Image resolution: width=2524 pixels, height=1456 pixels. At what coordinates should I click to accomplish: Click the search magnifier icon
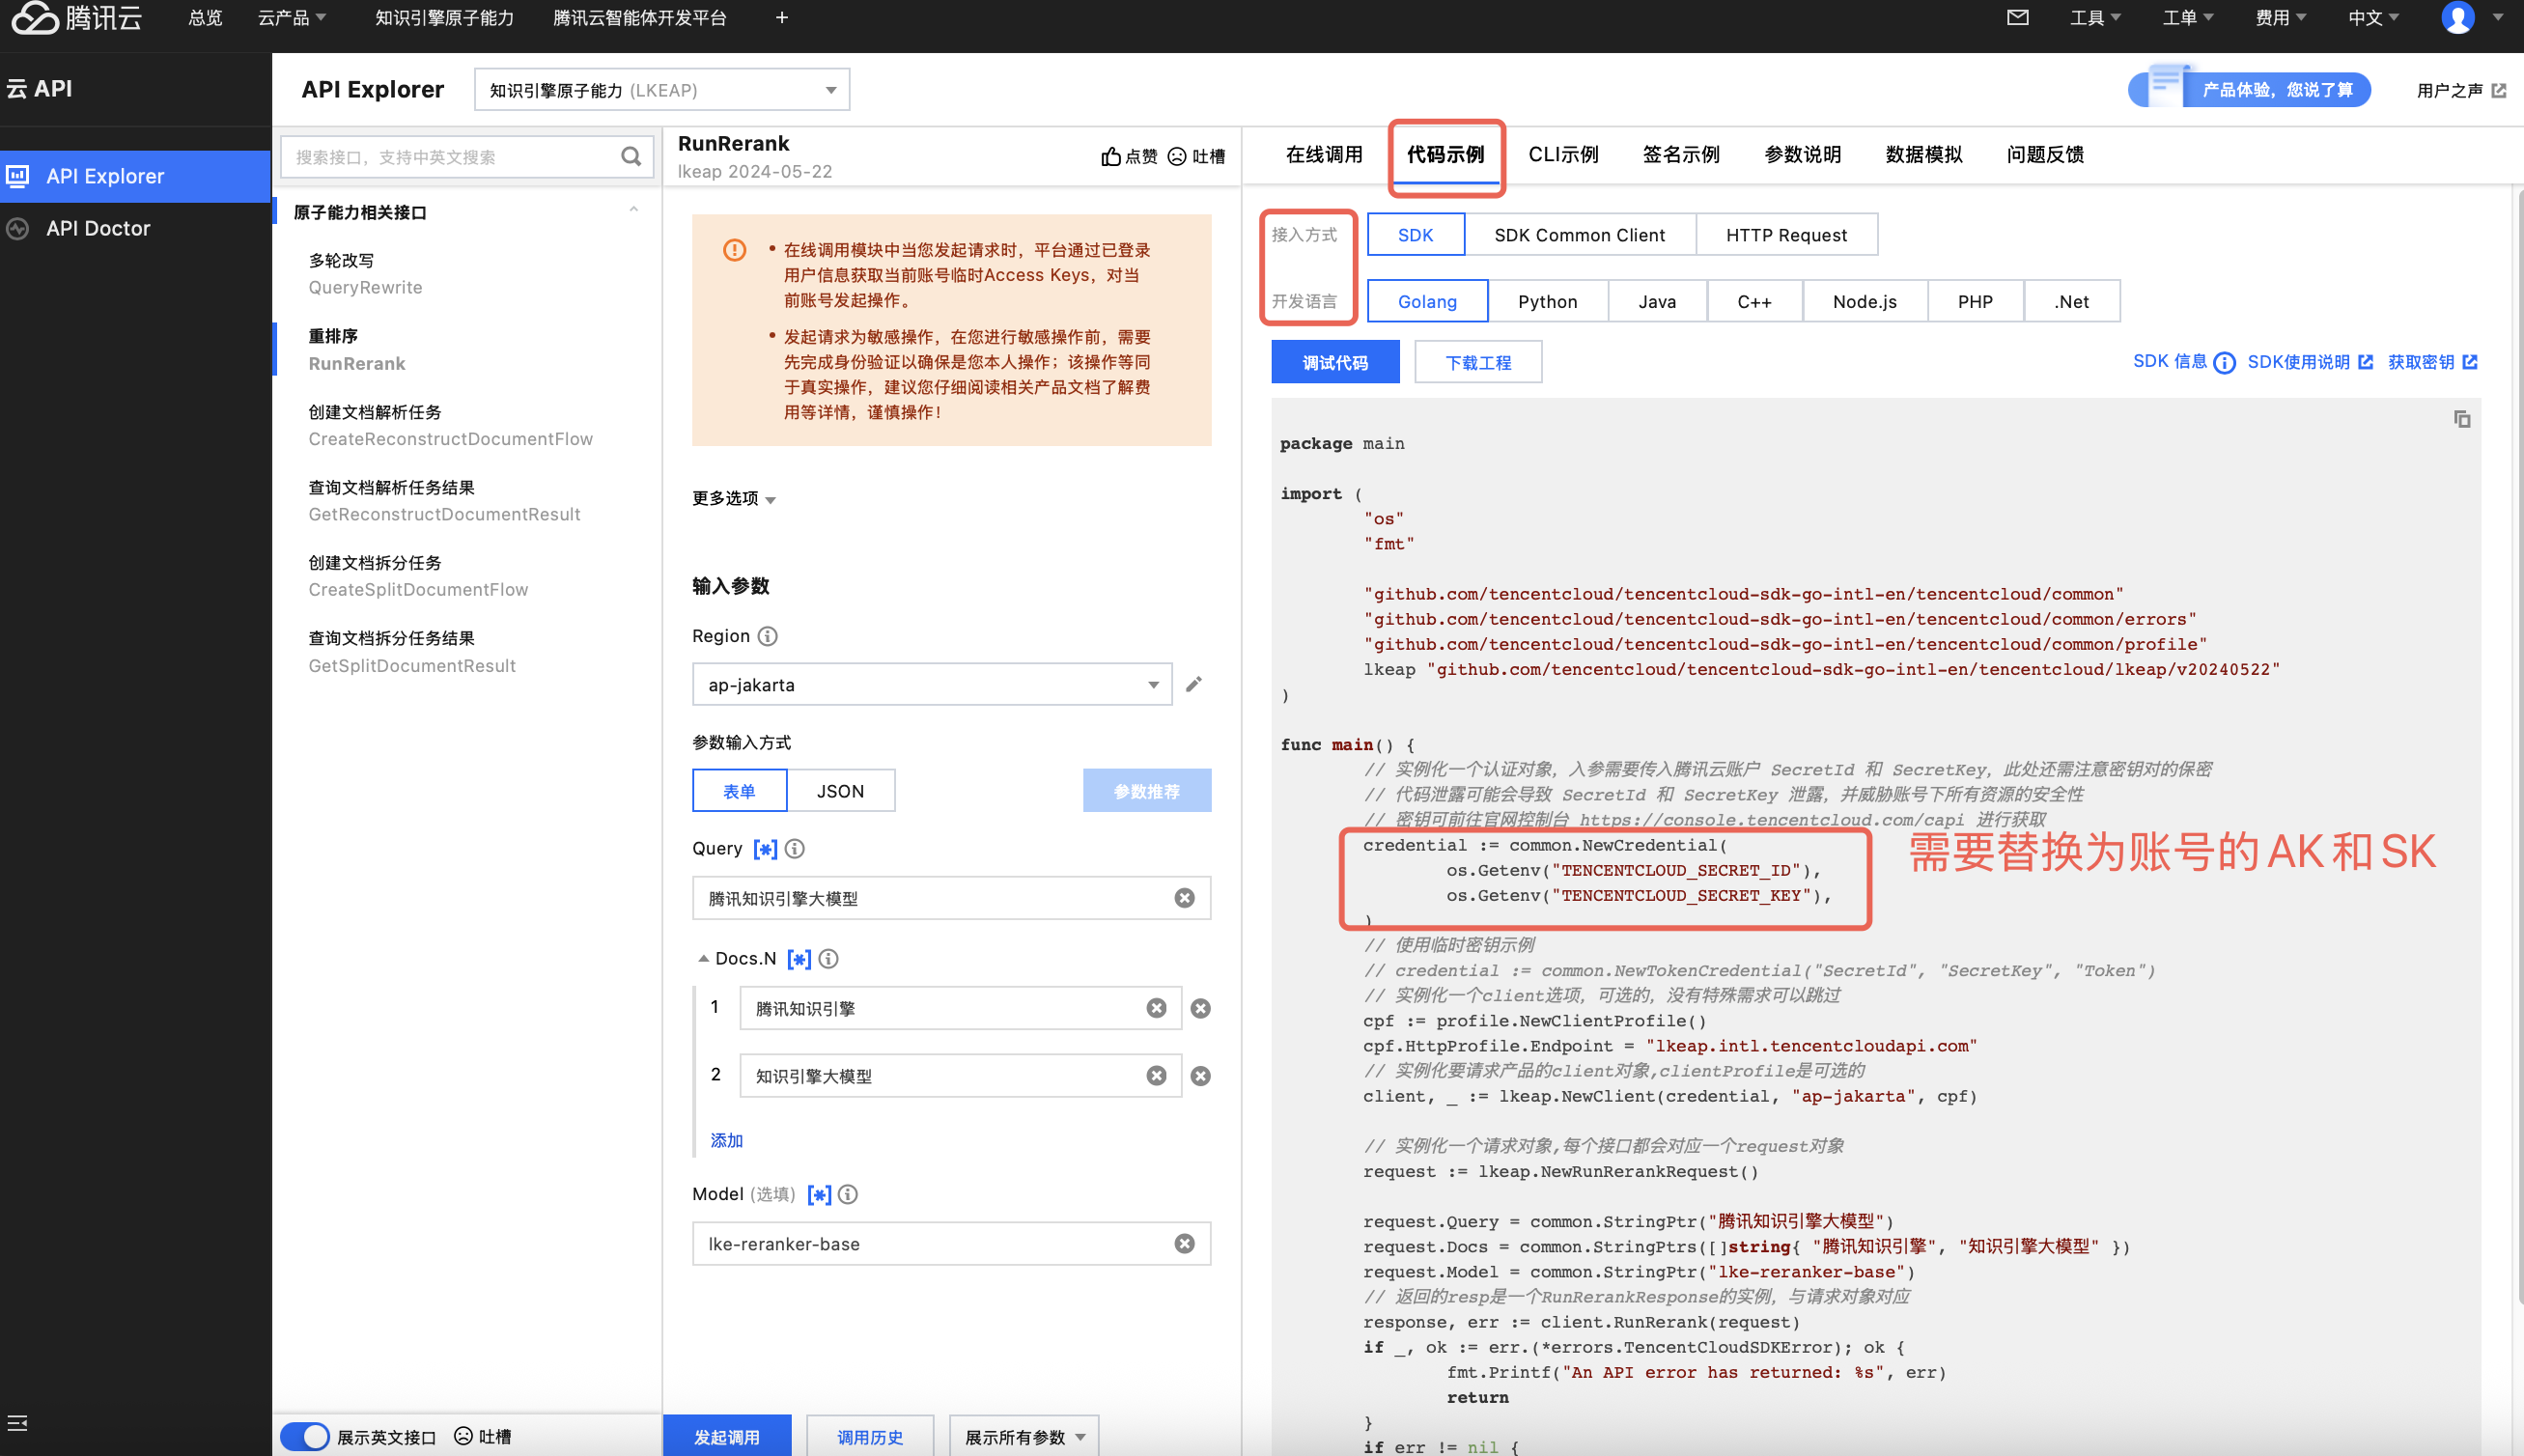[630, 156]
